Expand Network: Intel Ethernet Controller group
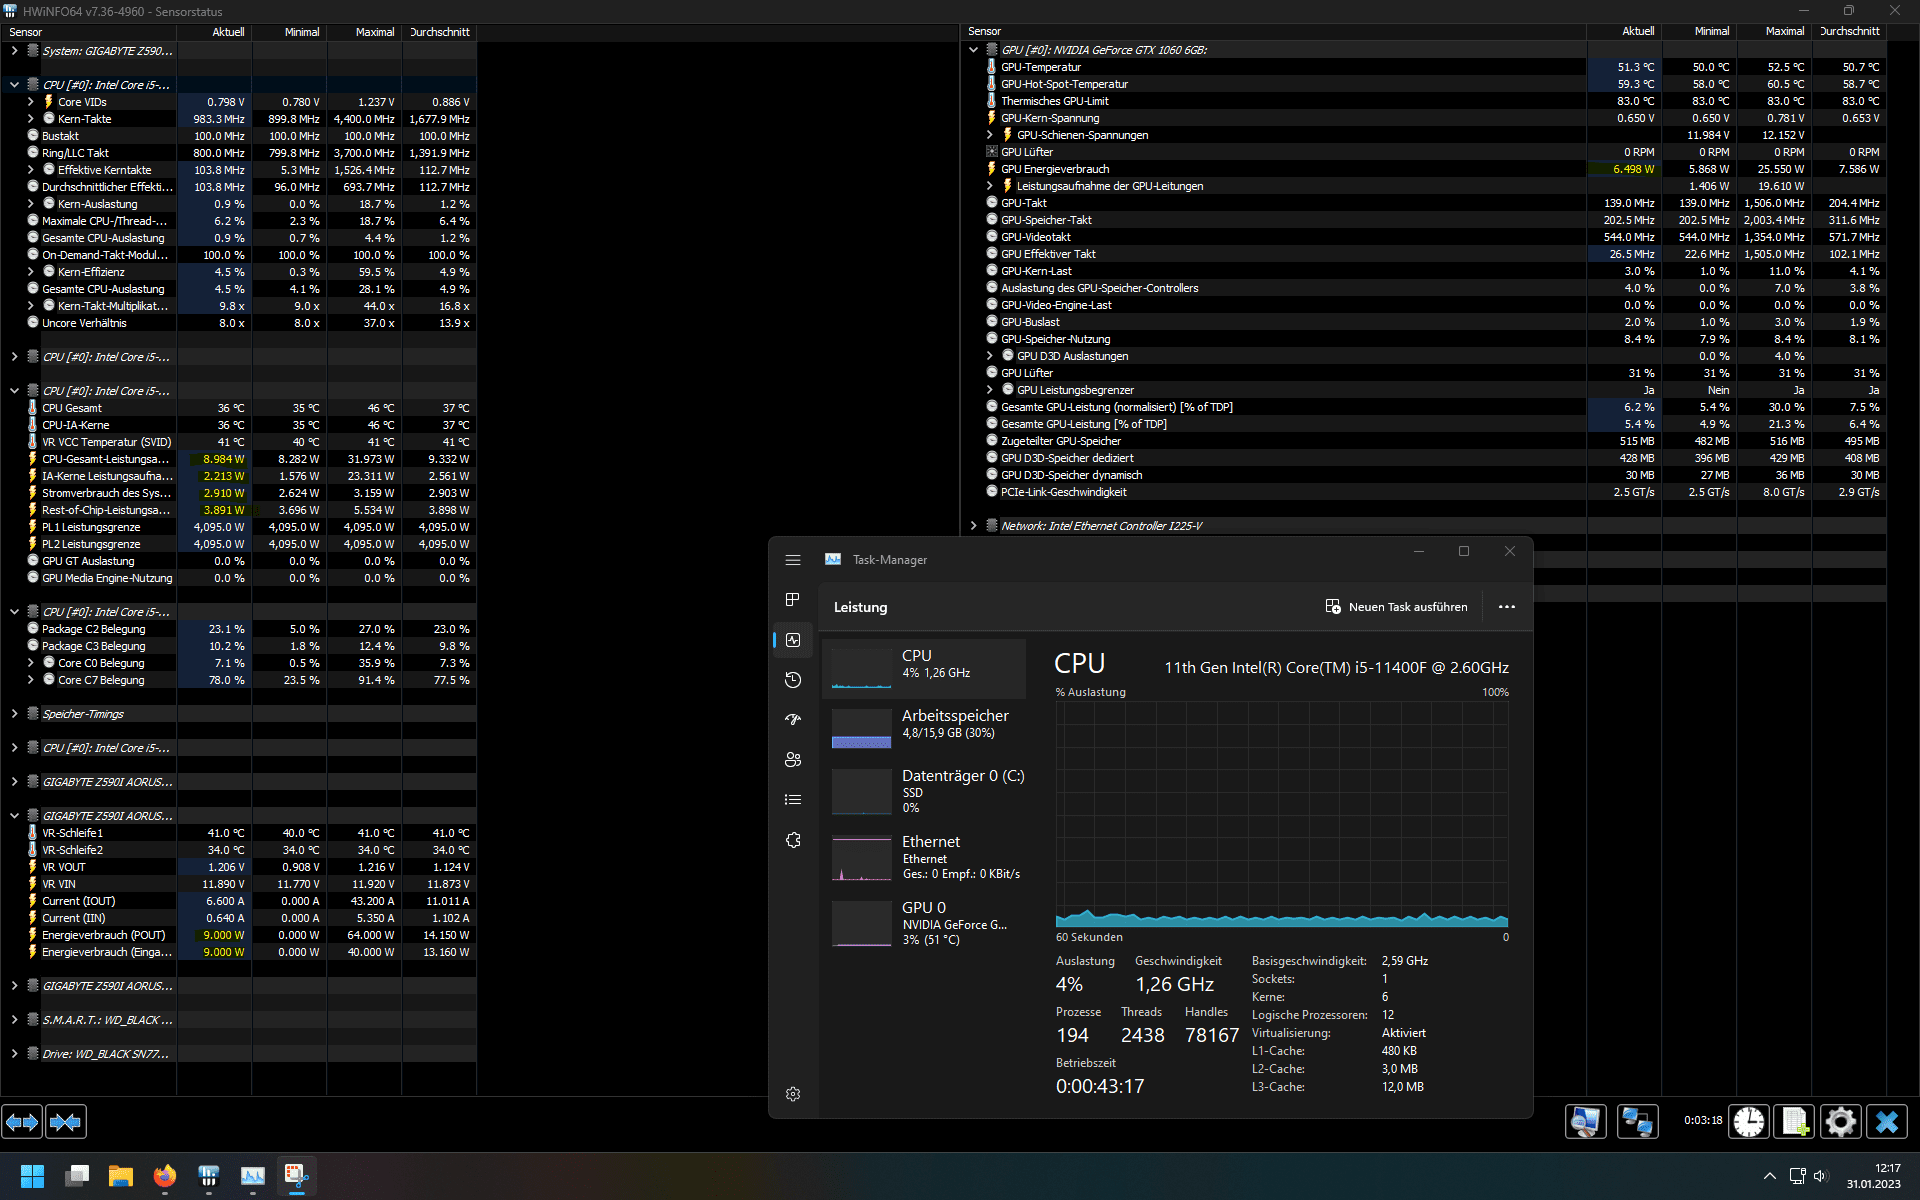The width and height of the screenshot is (1920, 1200). click(973, 526)
